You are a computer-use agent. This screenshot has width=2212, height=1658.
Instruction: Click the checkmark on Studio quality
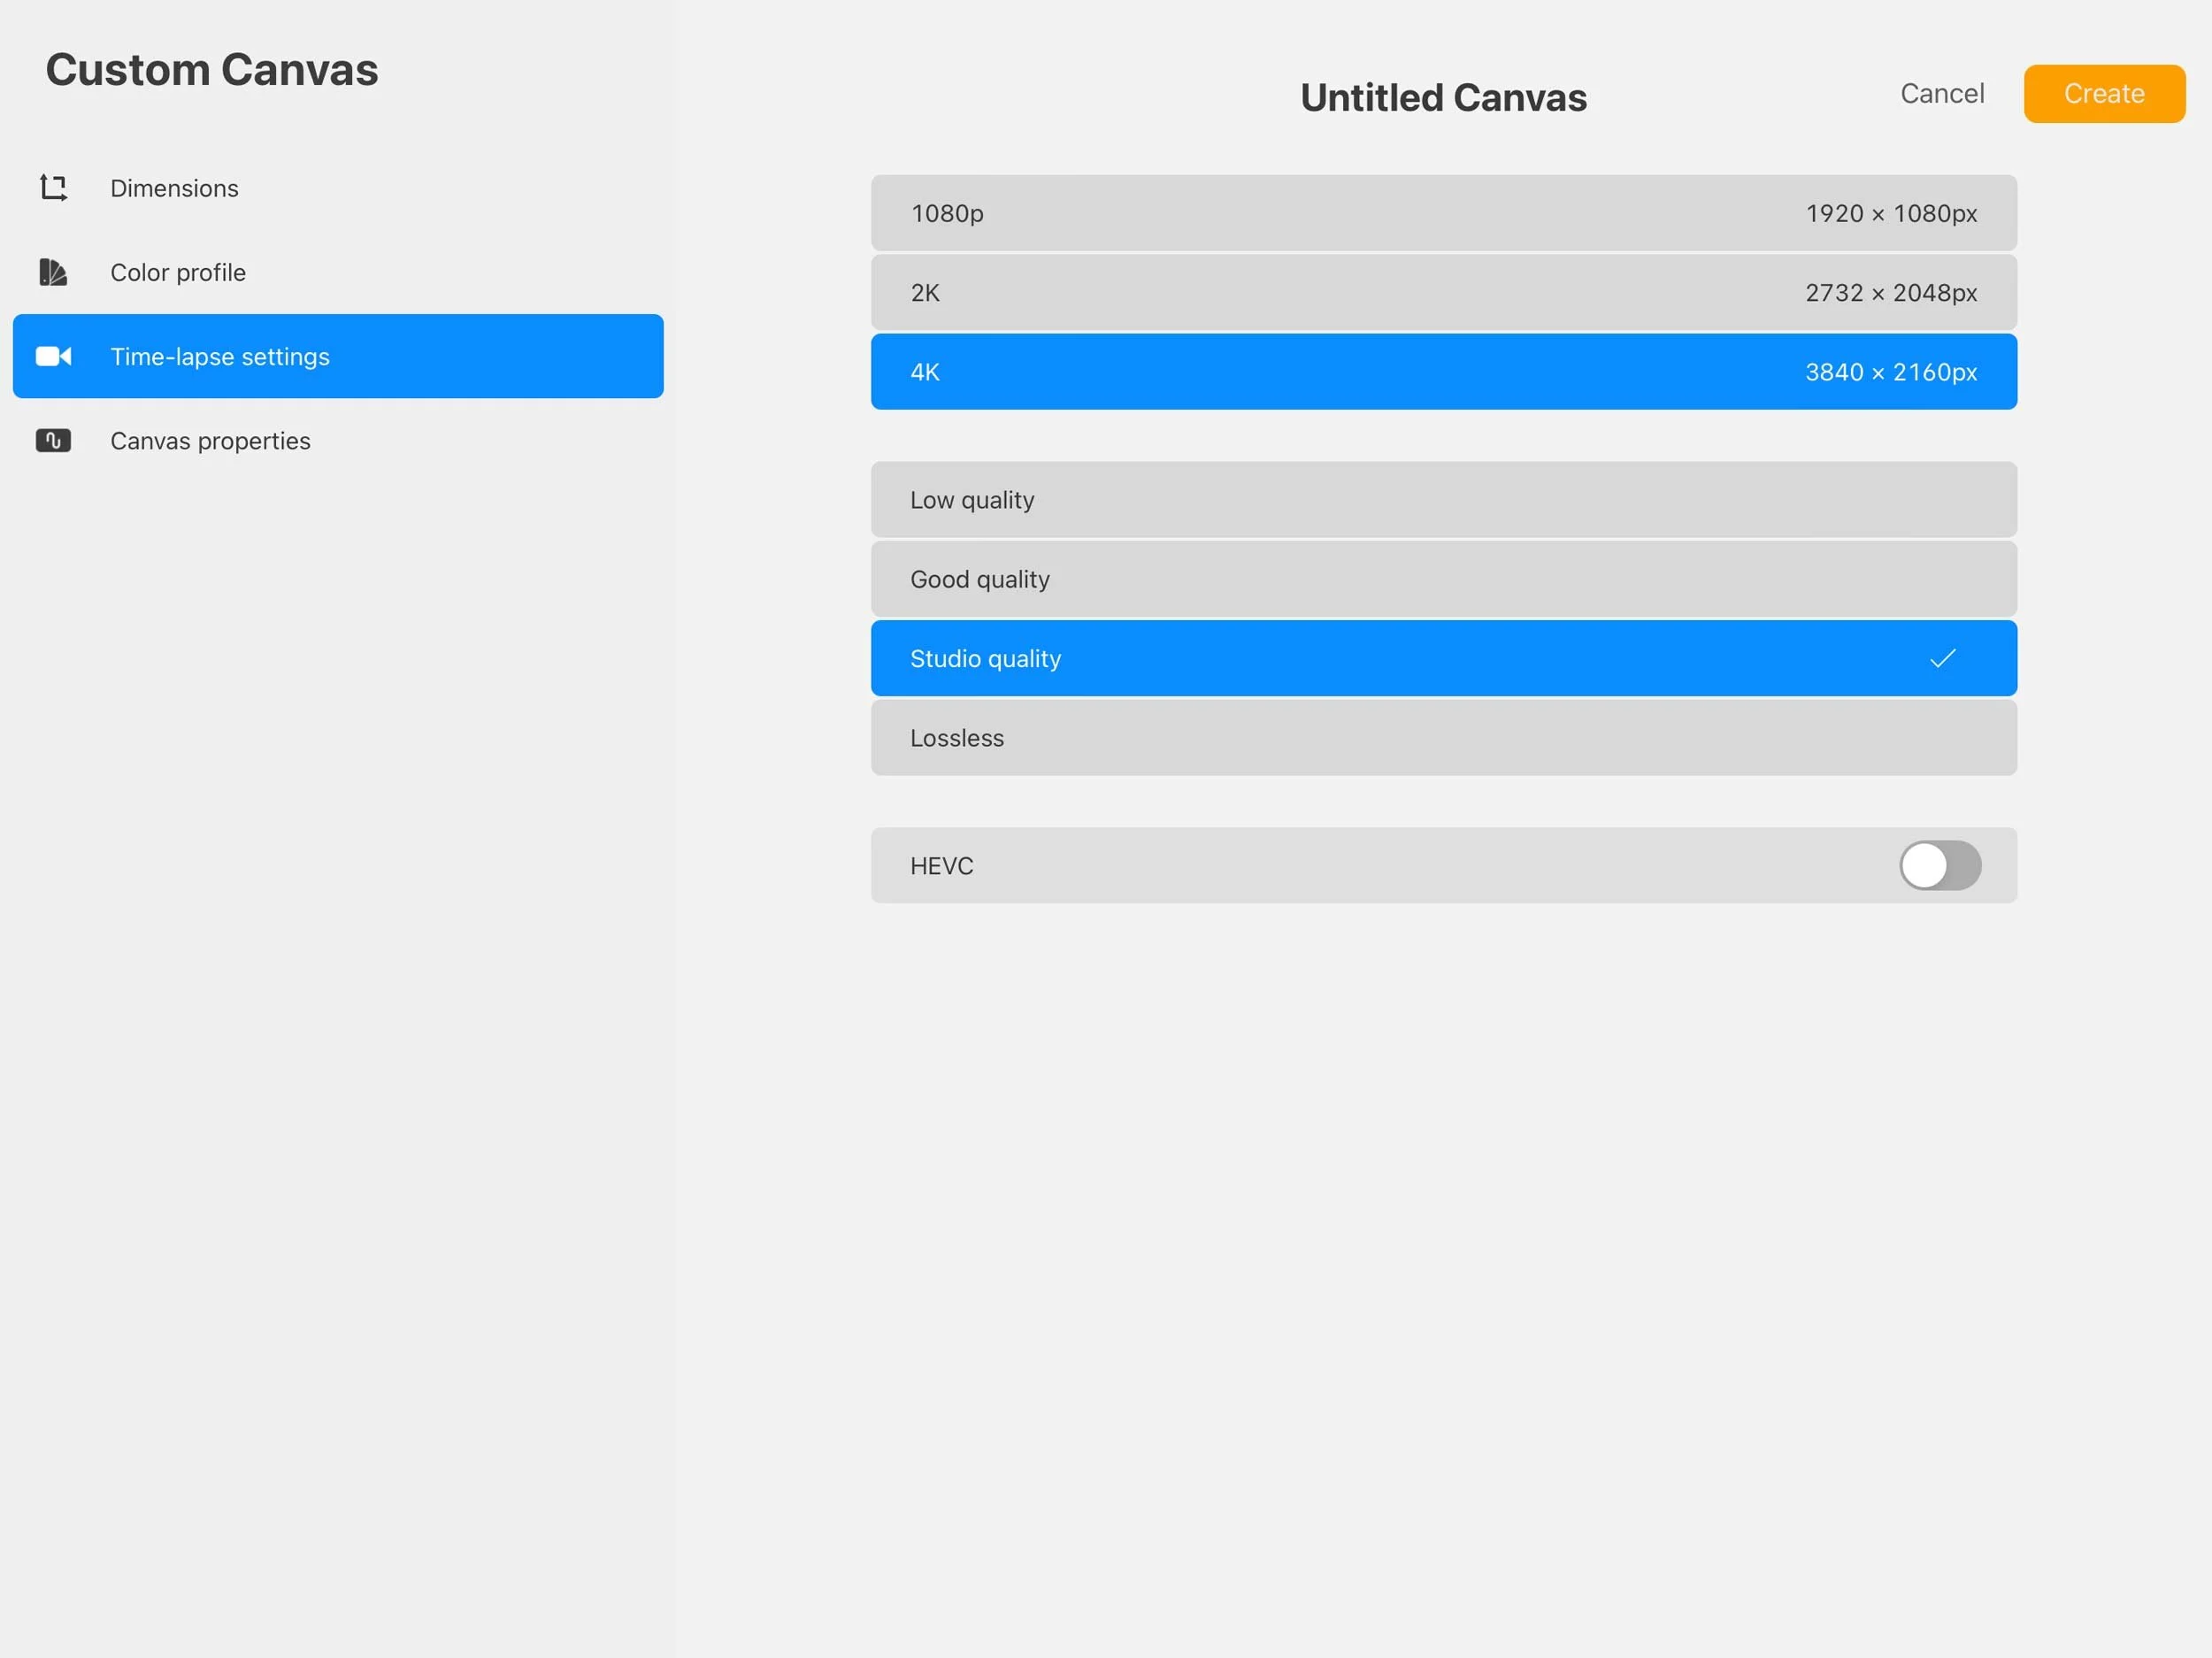1941,658
